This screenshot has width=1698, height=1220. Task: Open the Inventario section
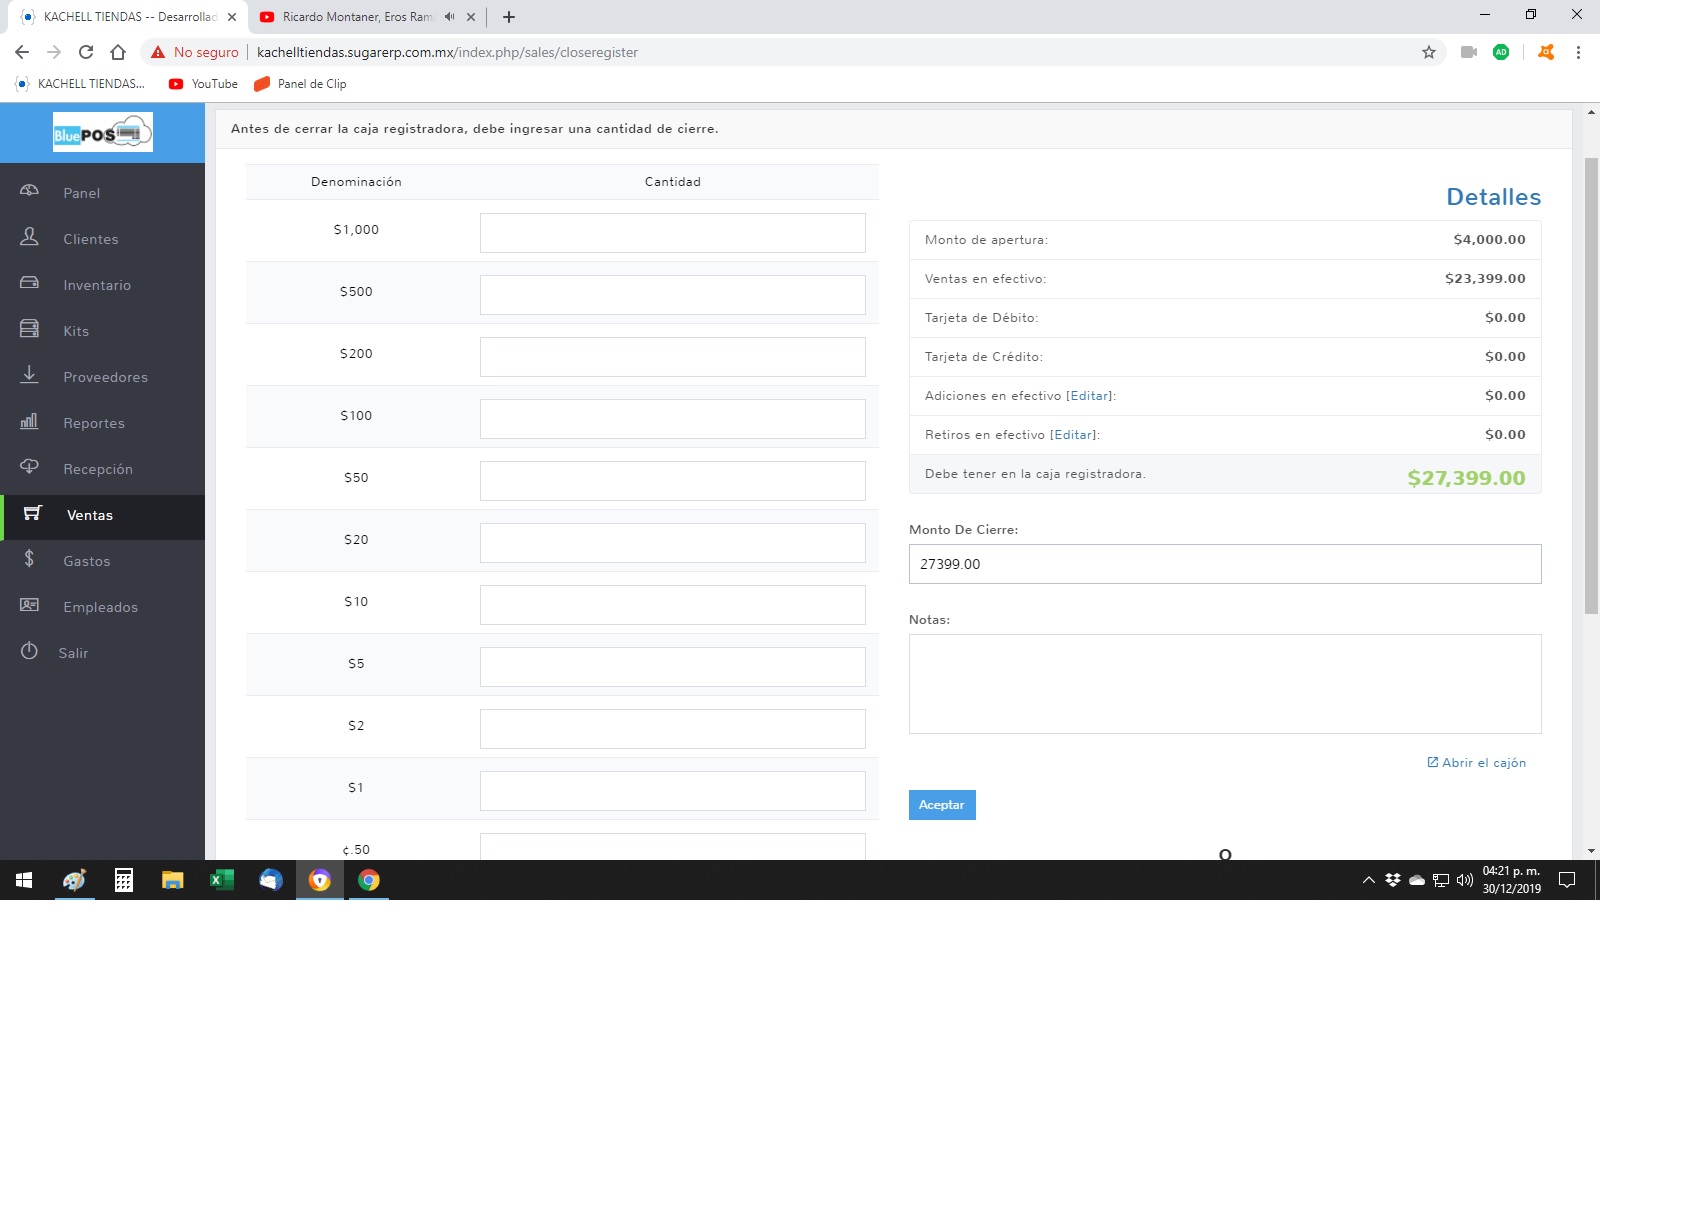[x=97, y=285]
